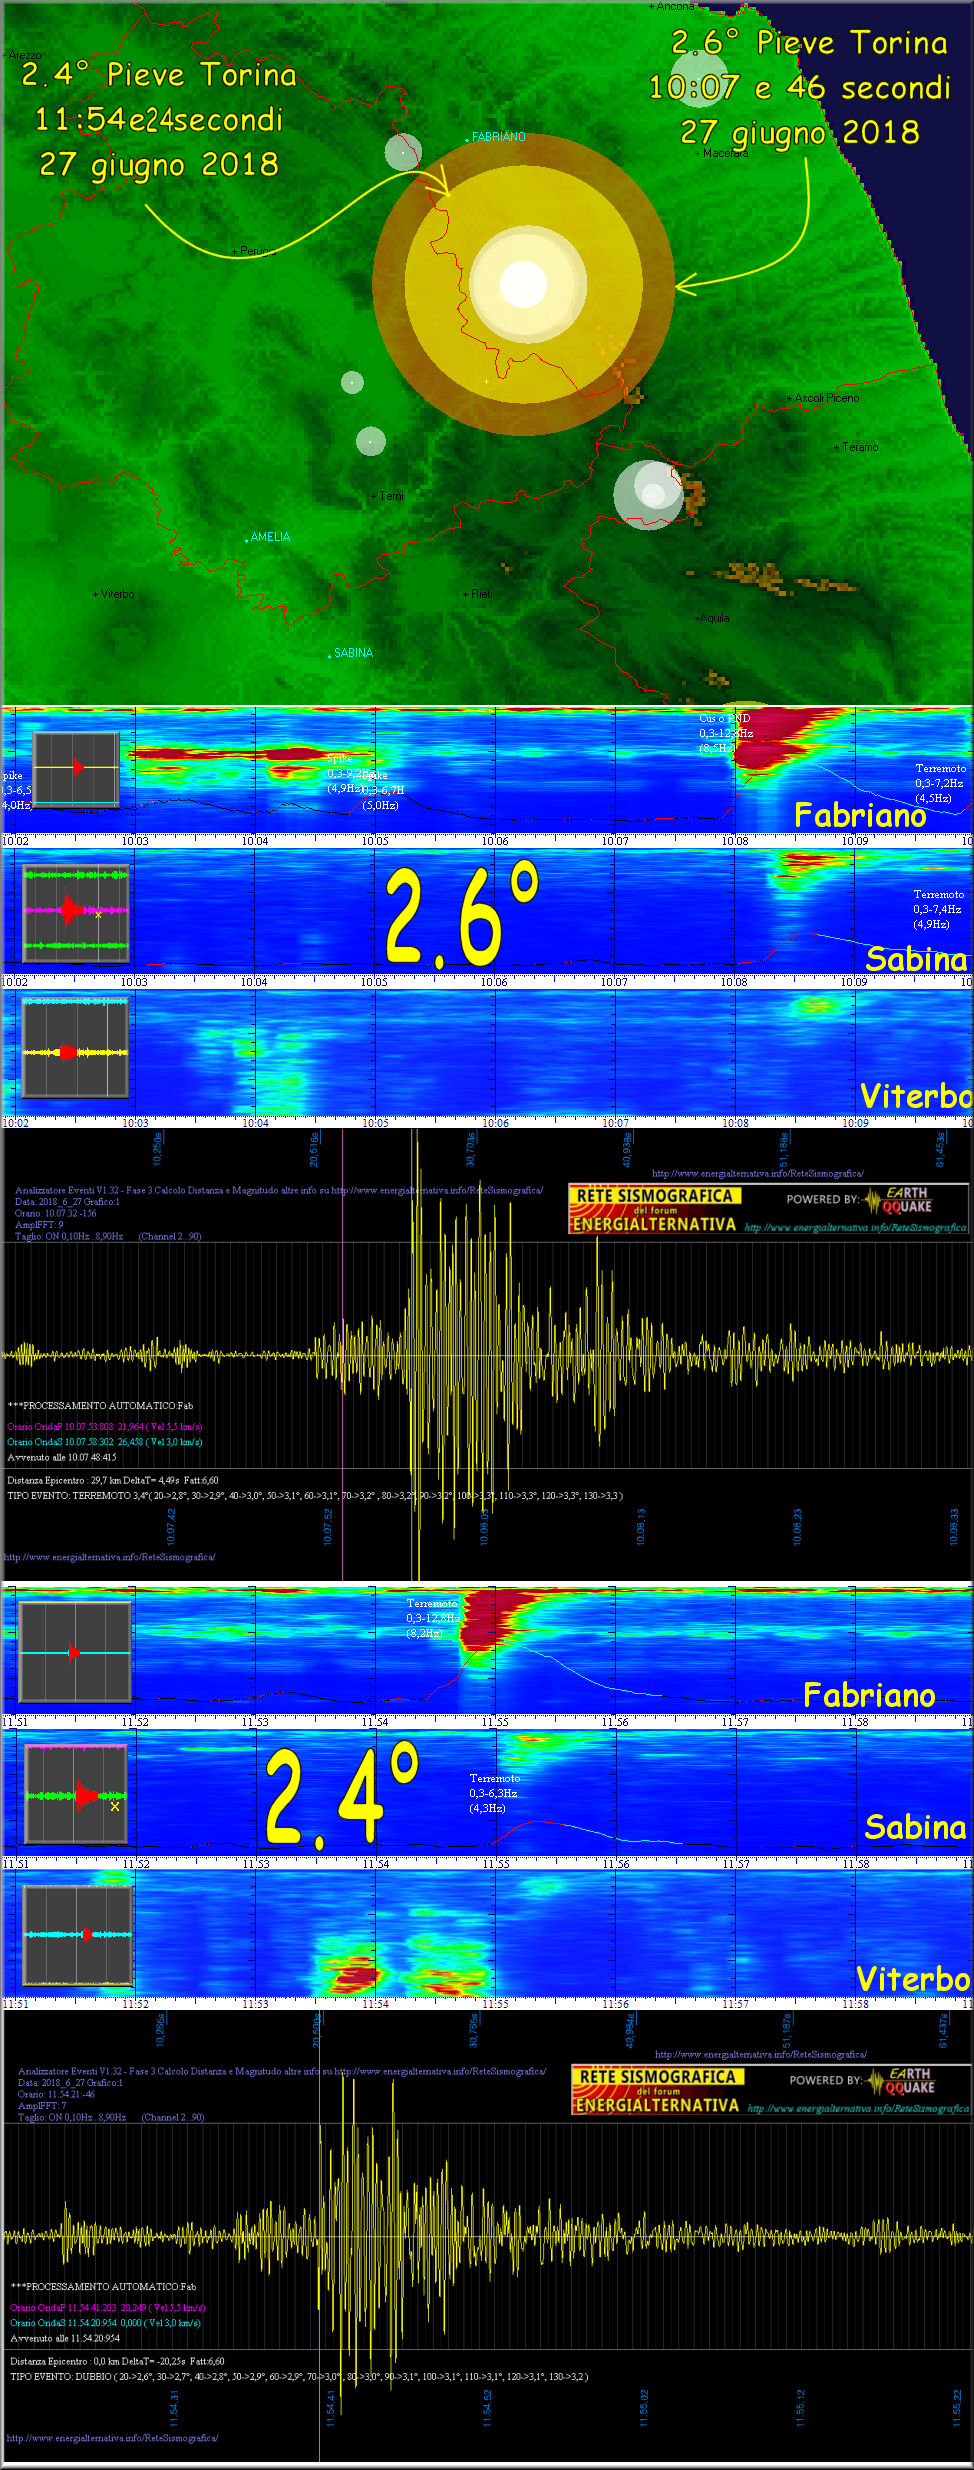Select the overlapping white event circles near Aquila border
This screenshot has width=974, height=2470.
point(649,494)
